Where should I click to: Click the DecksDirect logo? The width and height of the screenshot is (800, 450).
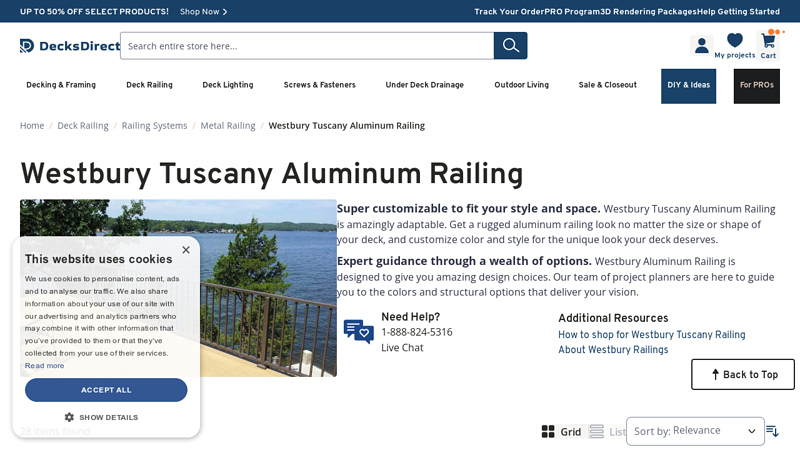pyautogui.click(x=70, y=46)
